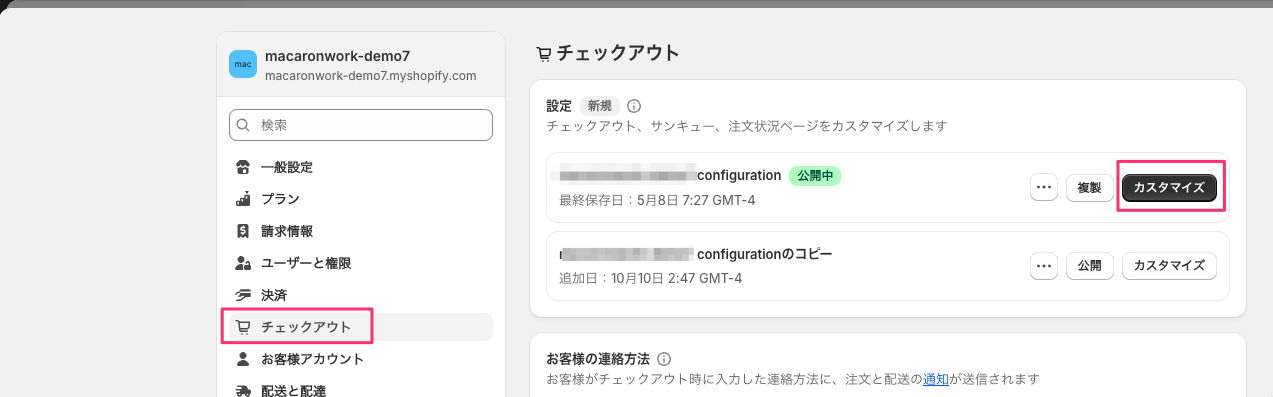This screenshot has width=1273, height=397.
Task: Click the 配送と配達 truck icon
Action: (x=243, y=390)
